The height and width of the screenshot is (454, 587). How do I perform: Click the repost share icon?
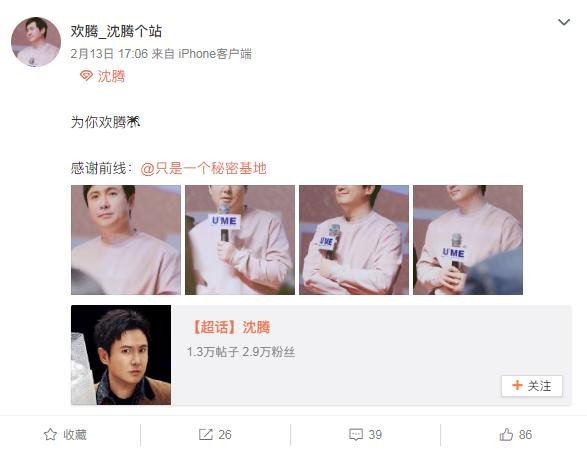[206, 435]
